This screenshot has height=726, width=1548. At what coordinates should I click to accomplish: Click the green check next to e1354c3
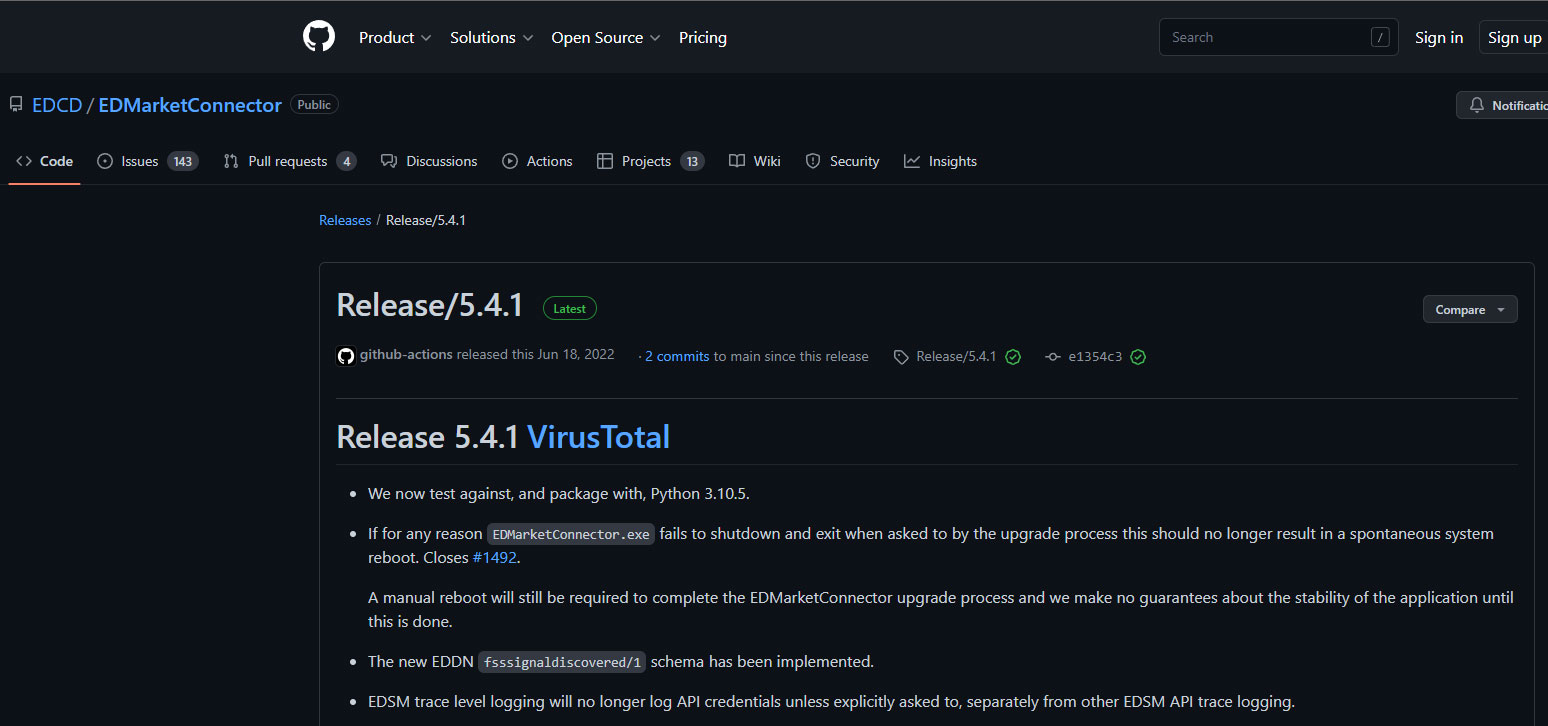pos(1138,357)
